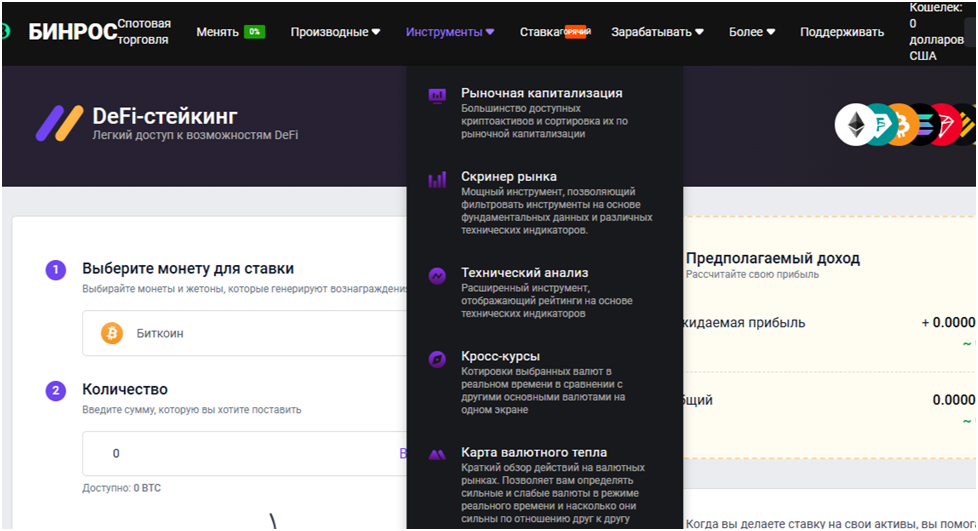The image size is (978, 531).
Task: Open the Менять menu item
Action: click(x=218, y=32)
